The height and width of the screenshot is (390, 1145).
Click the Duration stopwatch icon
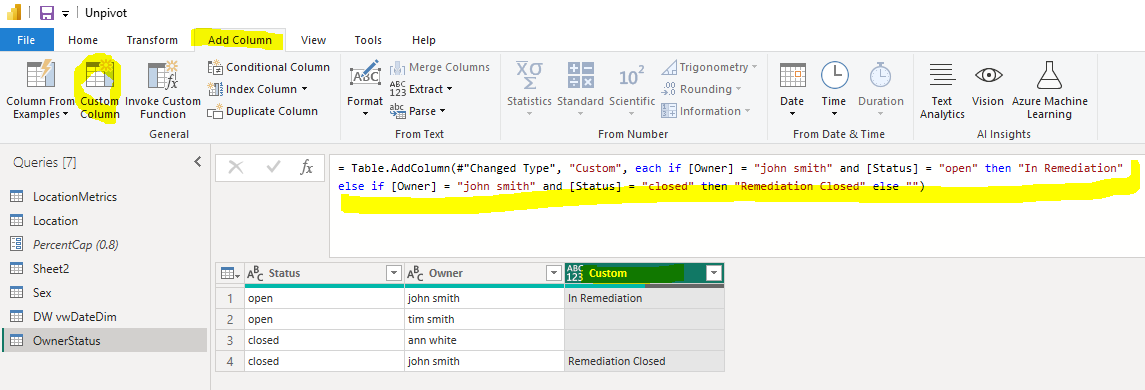pos(881,75)
